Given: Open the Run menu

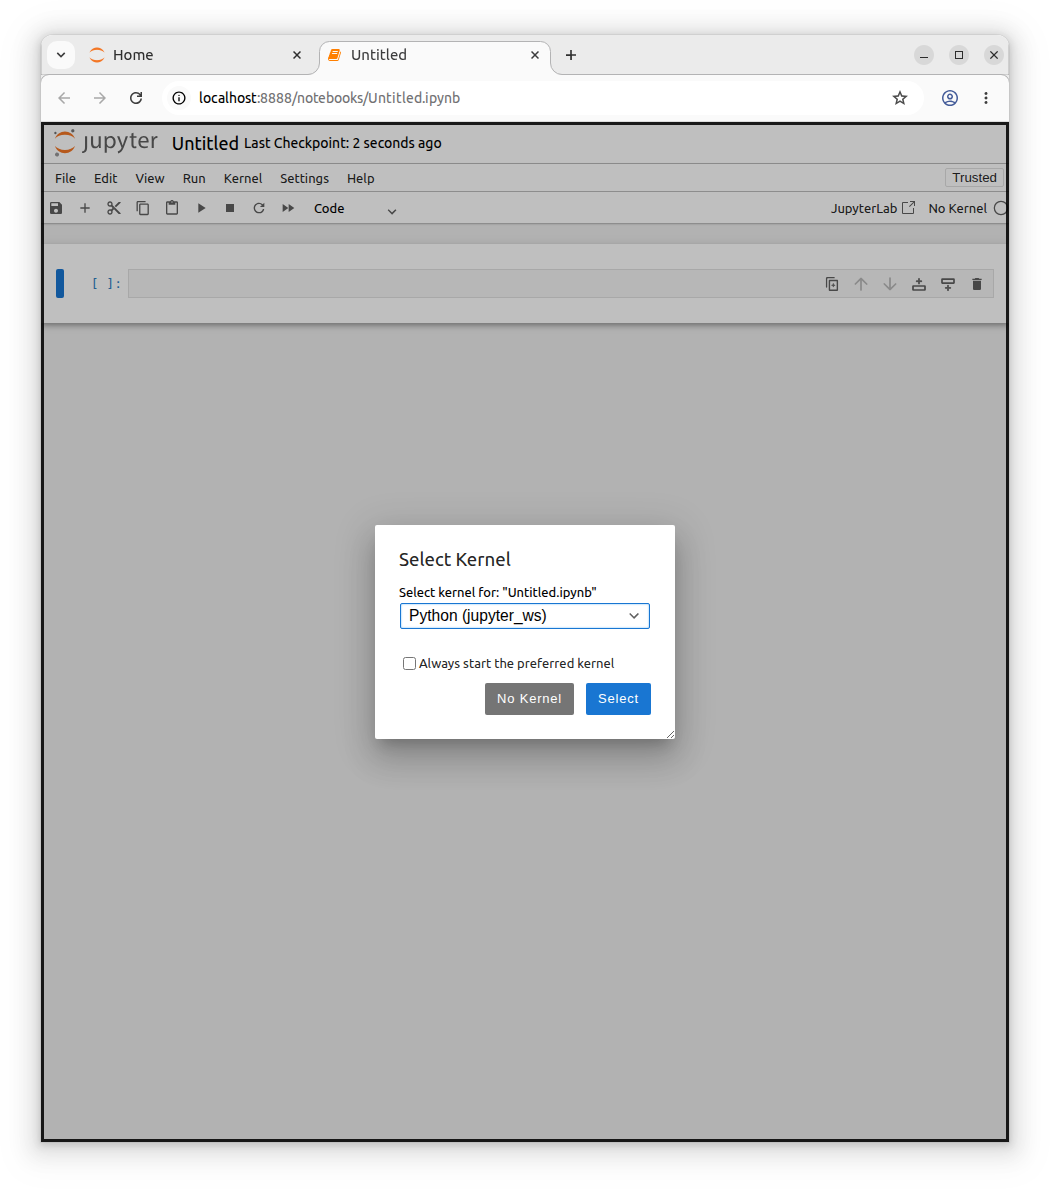Looking at the screenshot, I should (x=194, y=178).
